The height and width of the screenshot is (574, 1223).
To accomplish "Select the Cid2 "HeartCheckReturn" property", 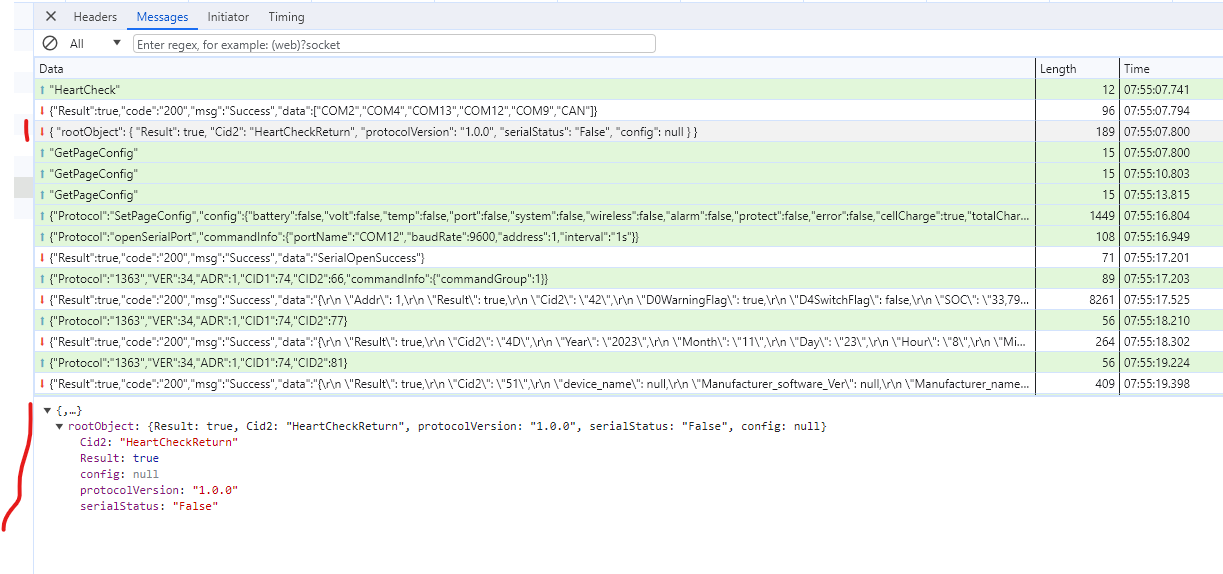I will click(x=159, y=442).
